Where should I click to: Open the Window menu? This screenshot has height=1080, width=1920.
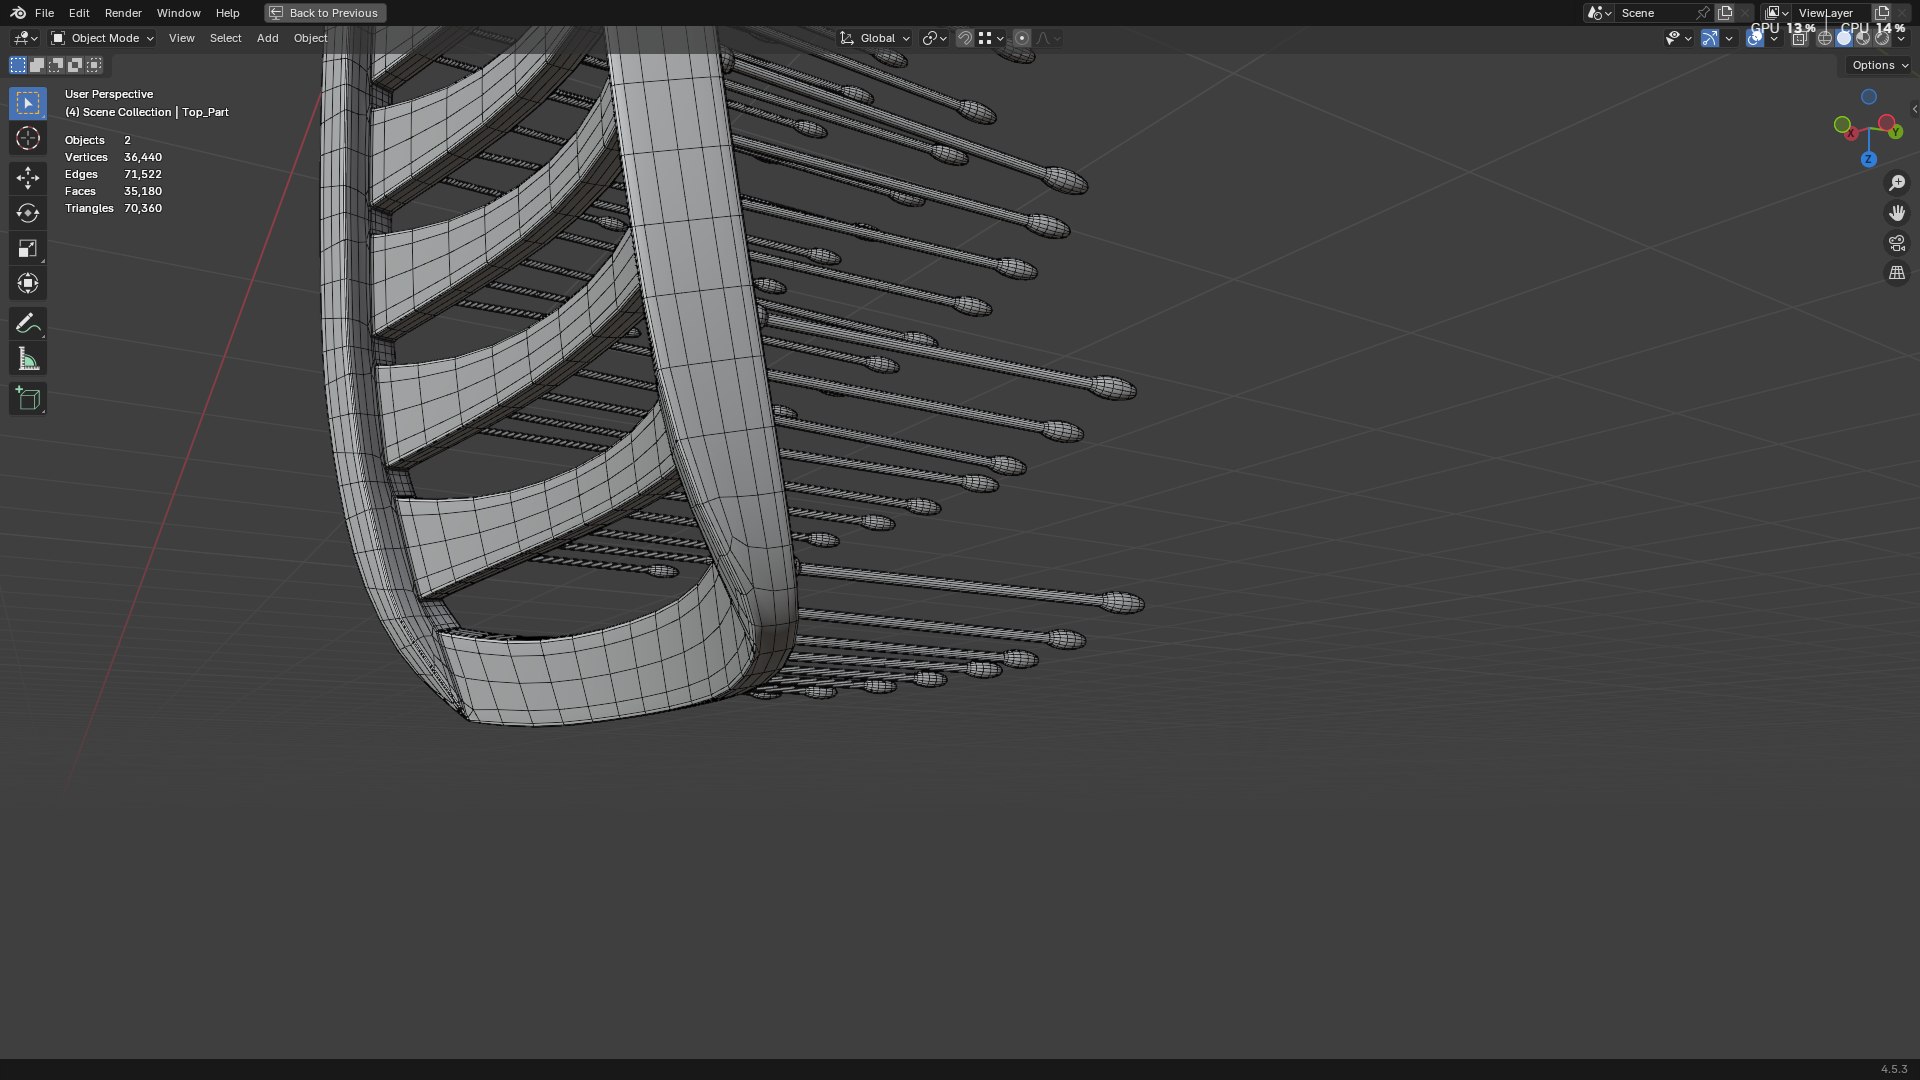tap(178, 13)
